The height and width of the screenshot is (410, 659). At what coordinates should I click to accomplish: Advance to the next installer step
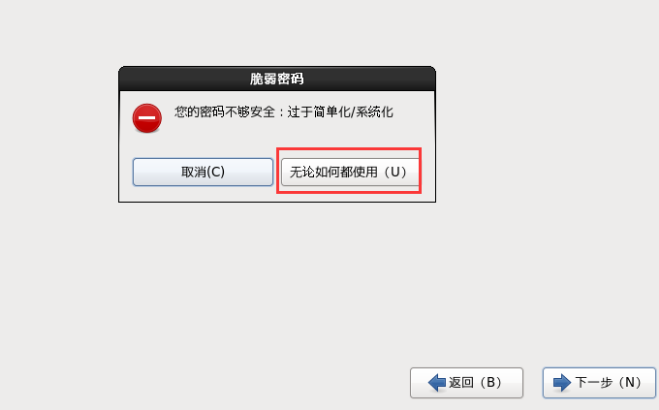599,383
